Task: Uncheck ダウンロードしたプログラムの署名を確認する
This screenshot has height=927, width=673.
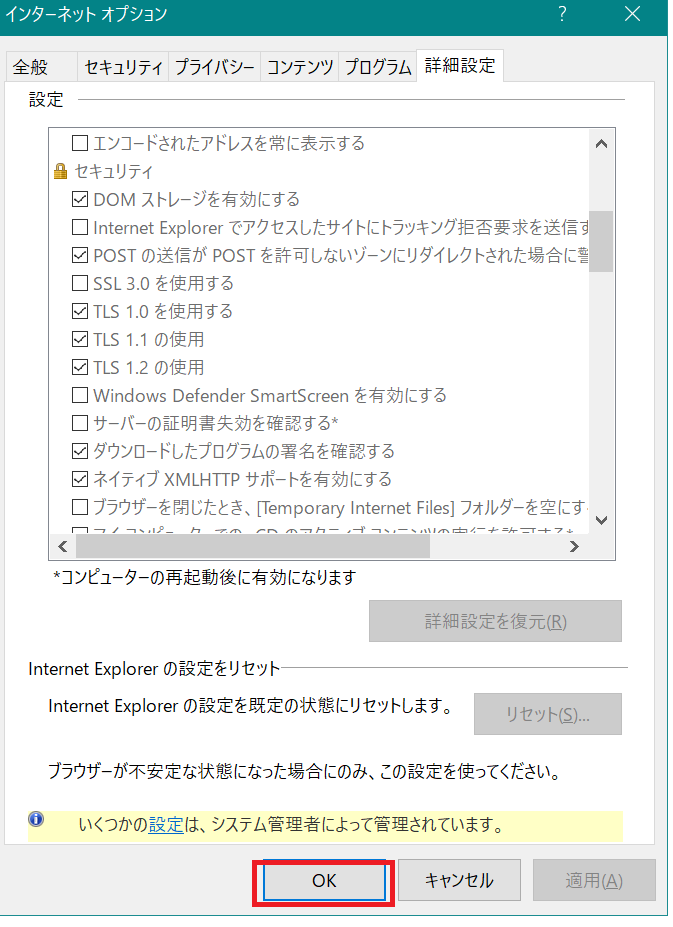Action: click(80, 451)
